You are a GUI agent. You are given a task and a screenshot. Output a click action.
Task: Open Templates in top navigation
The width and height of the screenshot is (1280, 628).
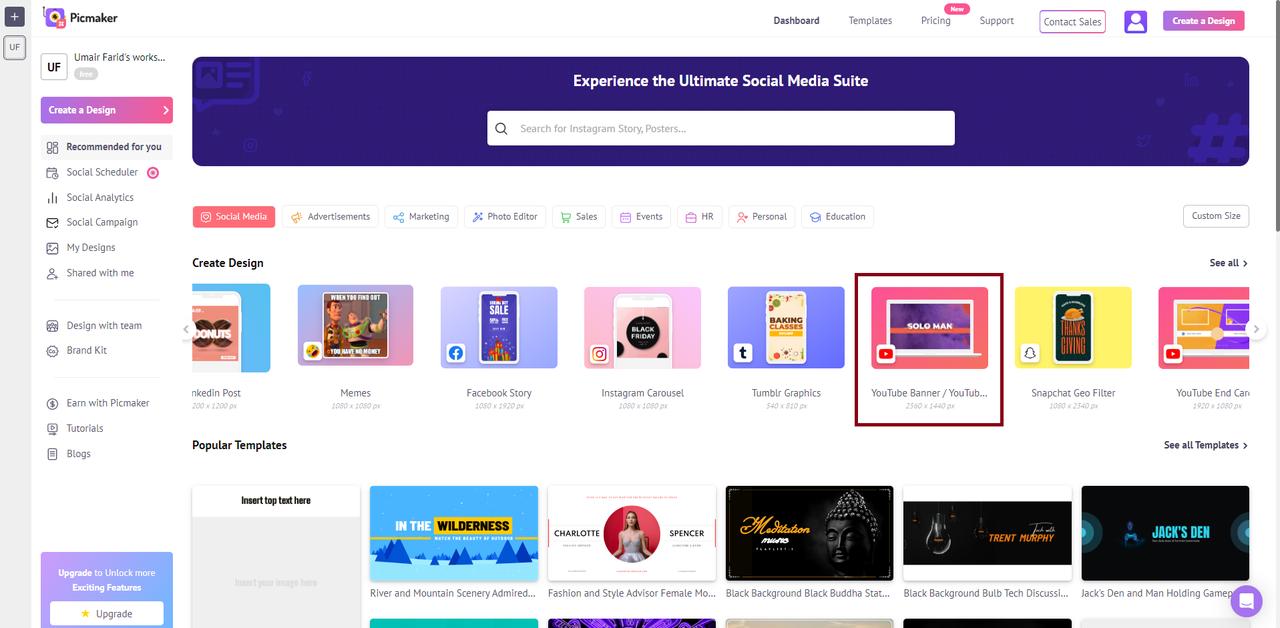[870, 21]
